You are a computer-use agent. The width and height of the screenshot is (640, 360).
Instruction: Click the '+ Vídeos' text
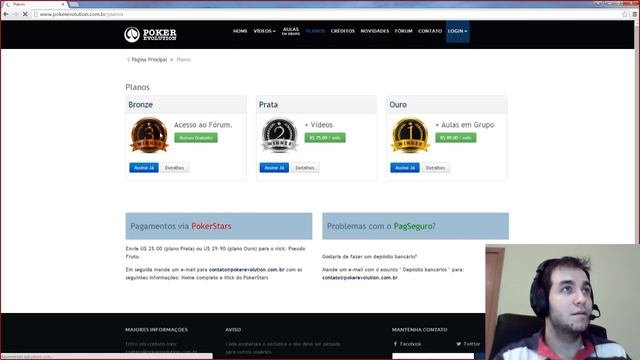click(319, 125)
